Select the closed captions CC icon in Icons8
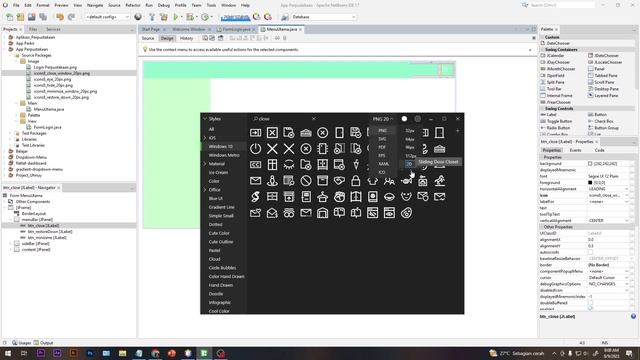The height and width of the screenshot is (360, 640). [256, 164]
